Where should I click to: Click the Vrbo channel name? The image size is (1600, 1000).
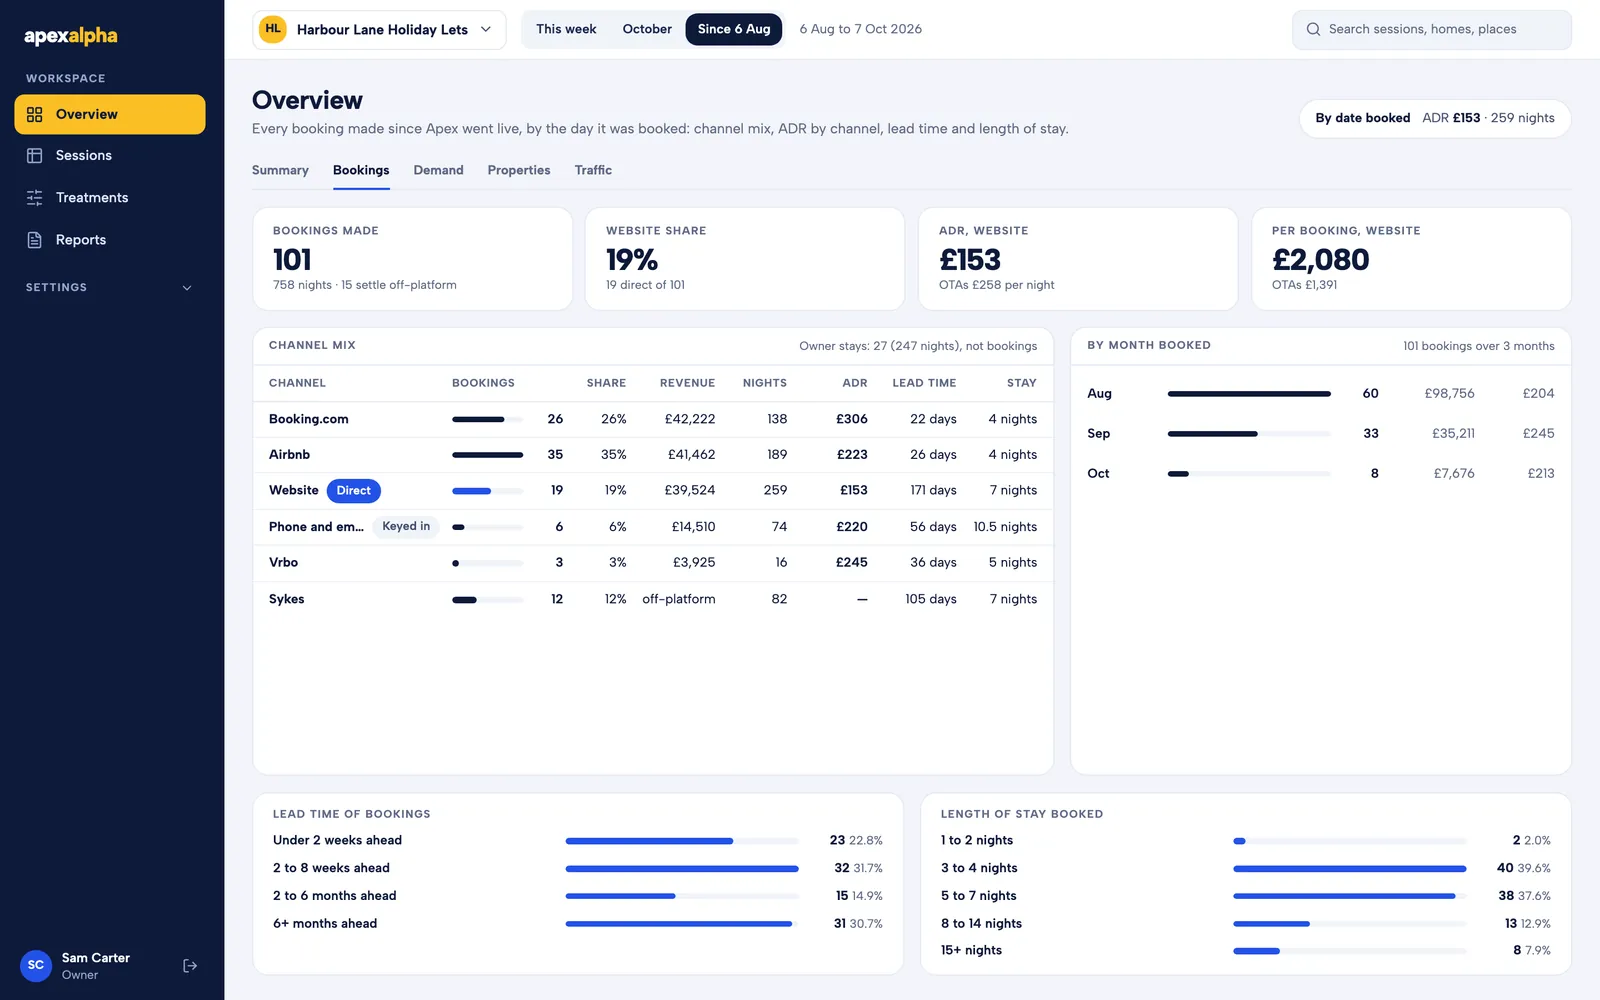tap(283, 562)
